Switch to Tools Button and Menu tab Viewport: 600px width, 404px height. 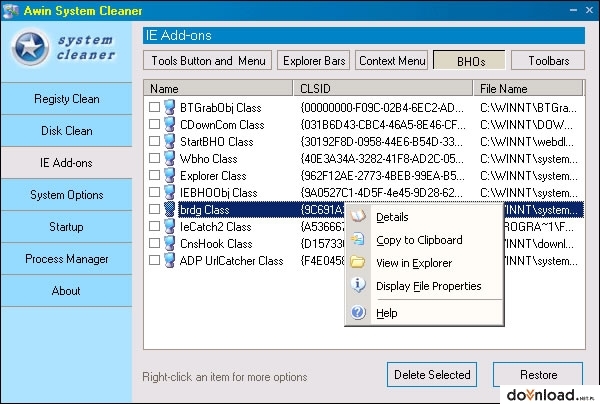tap(208, 60)
